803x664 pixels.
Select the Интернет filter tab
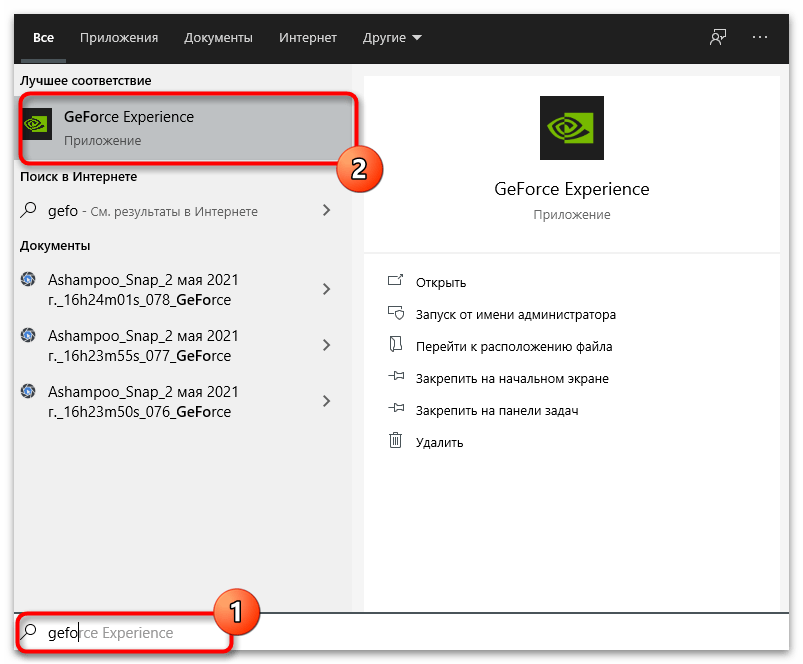[x=308, y=38]
